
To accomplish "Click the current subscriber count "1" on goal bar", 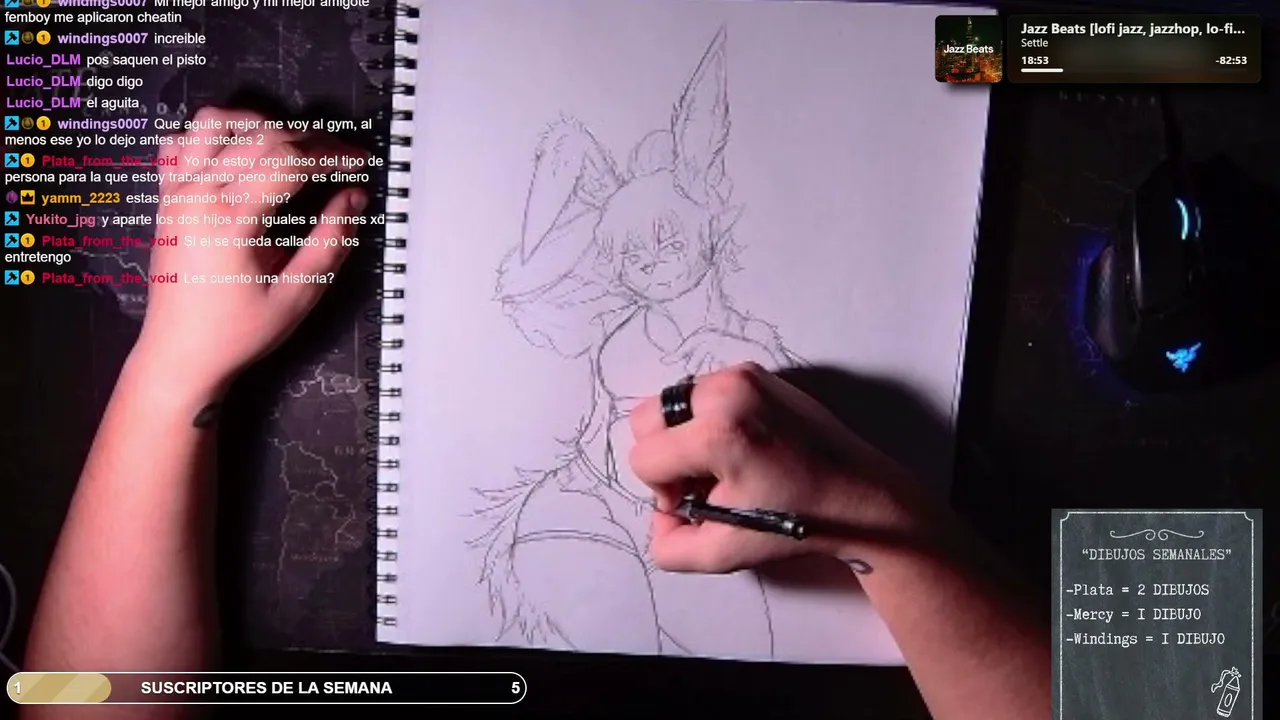I will pyautogui.click(x=17, y=688).
